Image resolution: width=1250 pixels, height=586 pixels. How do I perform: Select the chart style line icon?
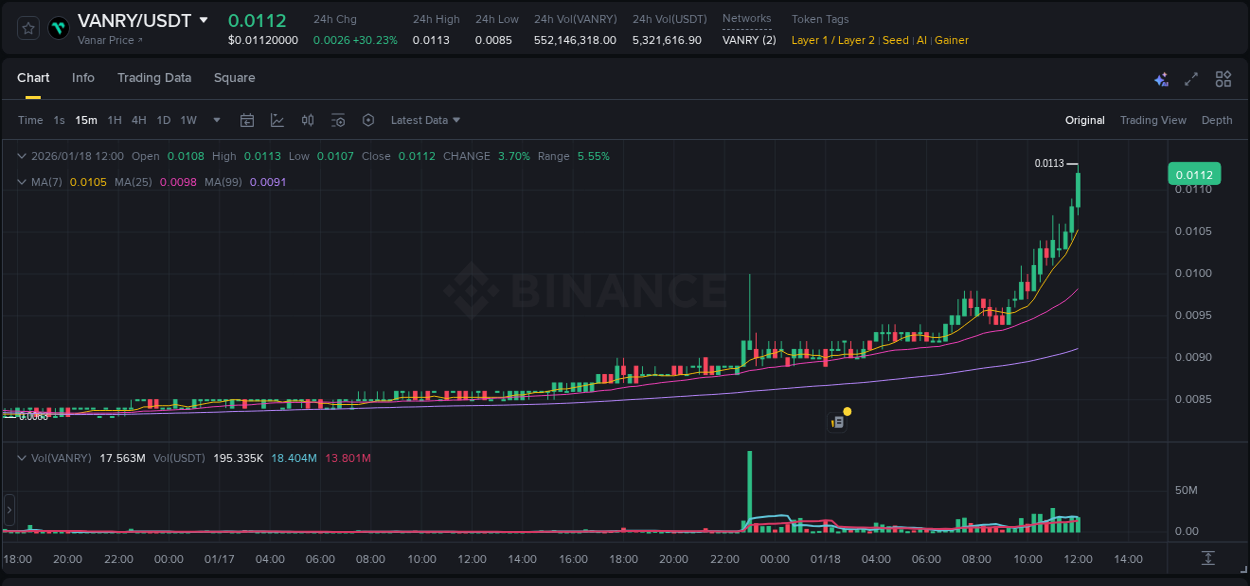[277, 119]
